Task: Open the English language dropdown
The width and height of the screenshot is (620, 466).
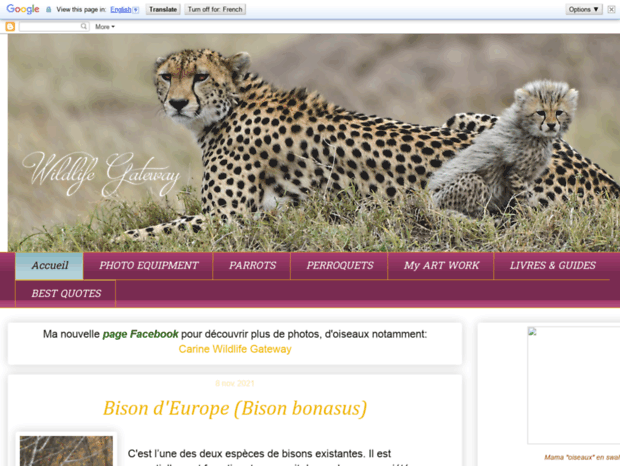Action: pos(124,9)
